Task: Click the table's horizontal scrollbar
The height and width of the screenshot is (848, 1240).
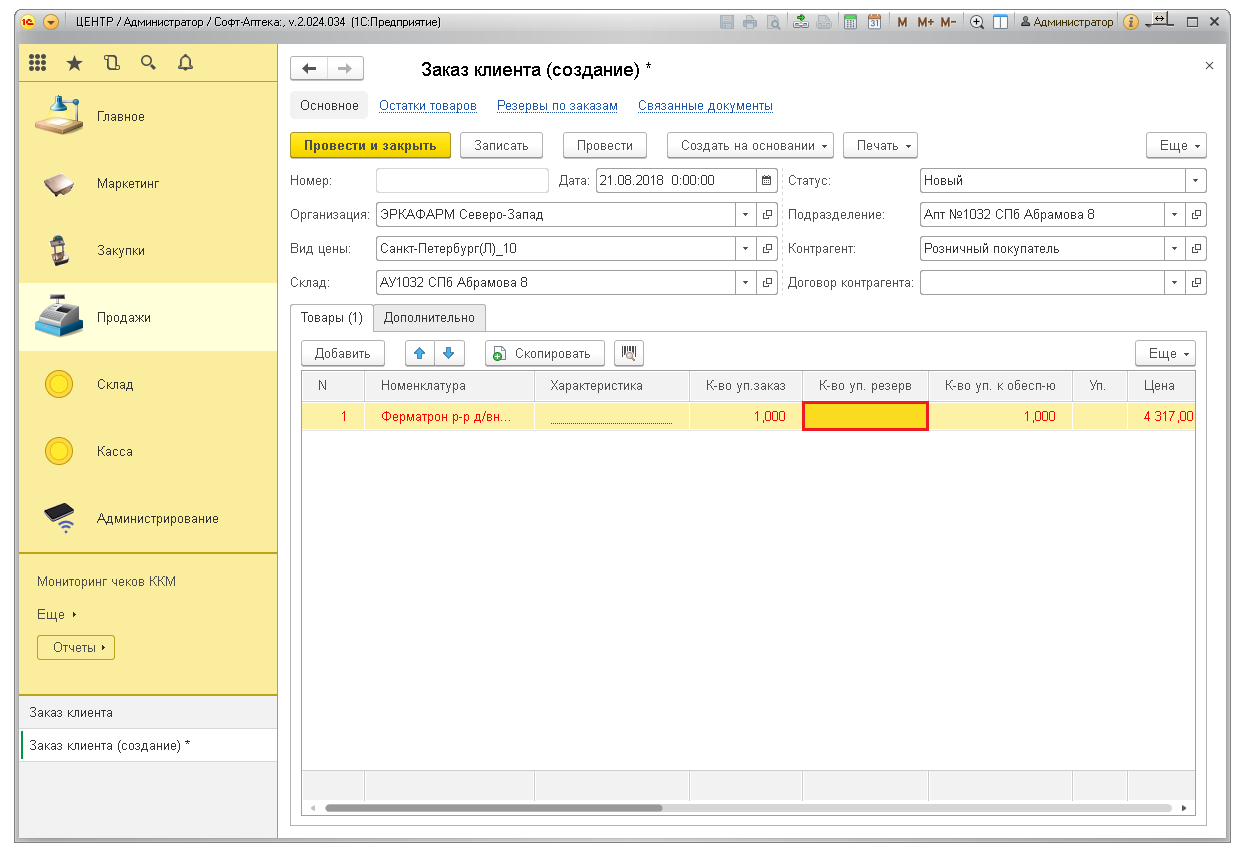Action: pos(494,808)
